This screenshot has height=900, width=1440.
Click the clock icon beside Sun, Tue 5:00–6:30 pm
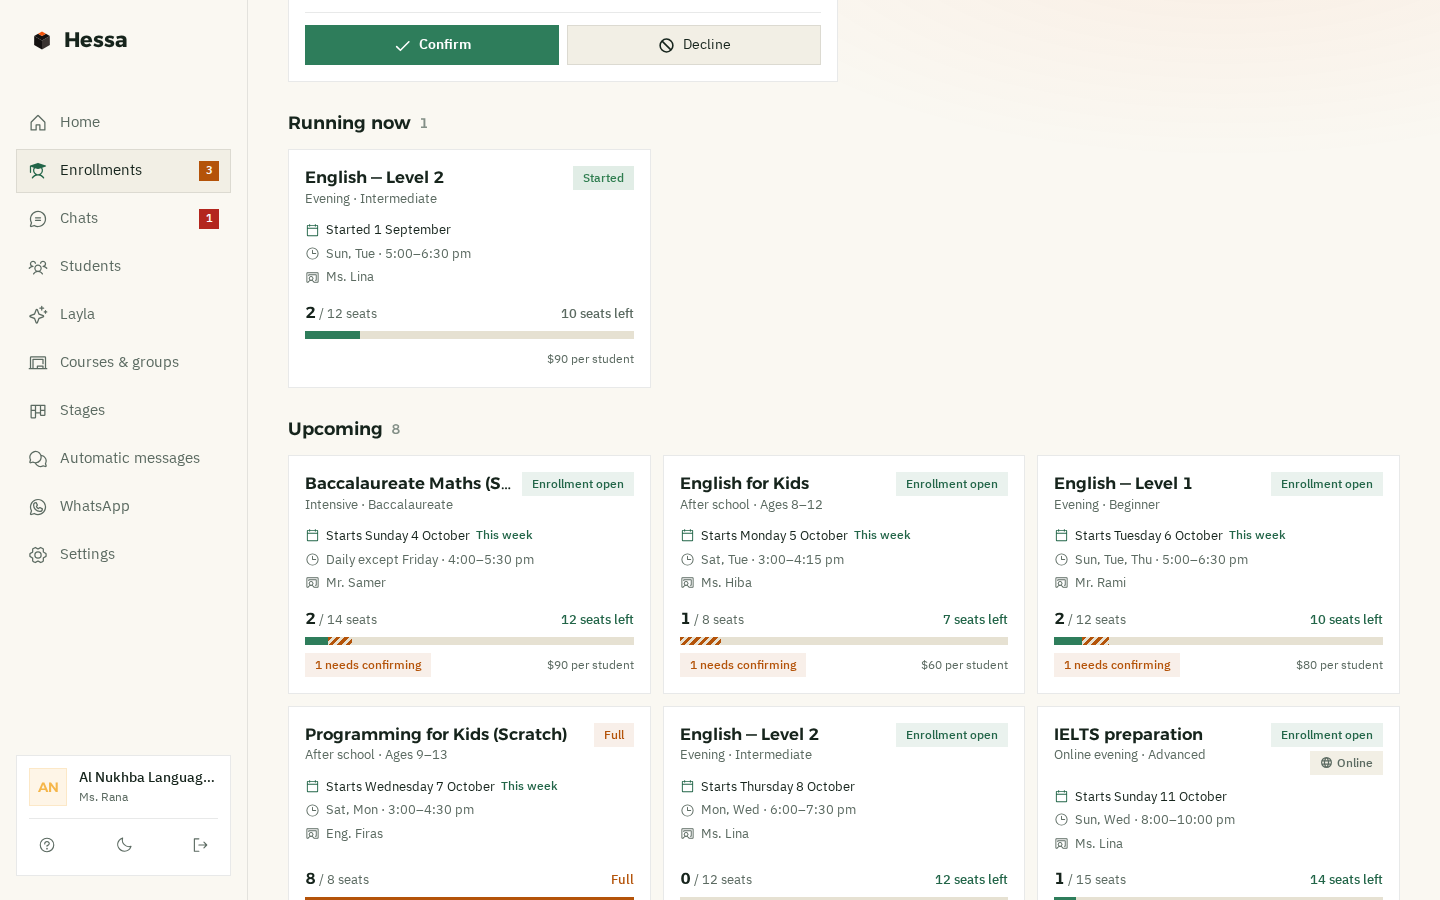point(312,254)
